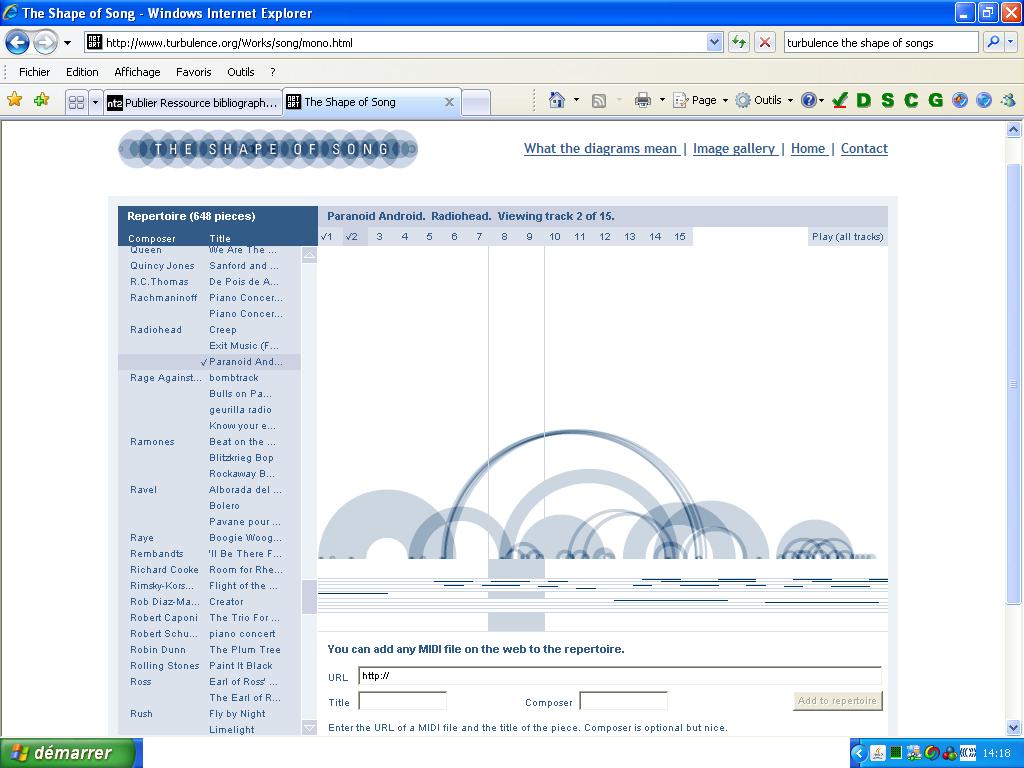Image resolution: width=1024 pixels, height=768 pixels.
Task: Click the search magnifier icon
Action: pyautogui.click(x=993, y=43)
